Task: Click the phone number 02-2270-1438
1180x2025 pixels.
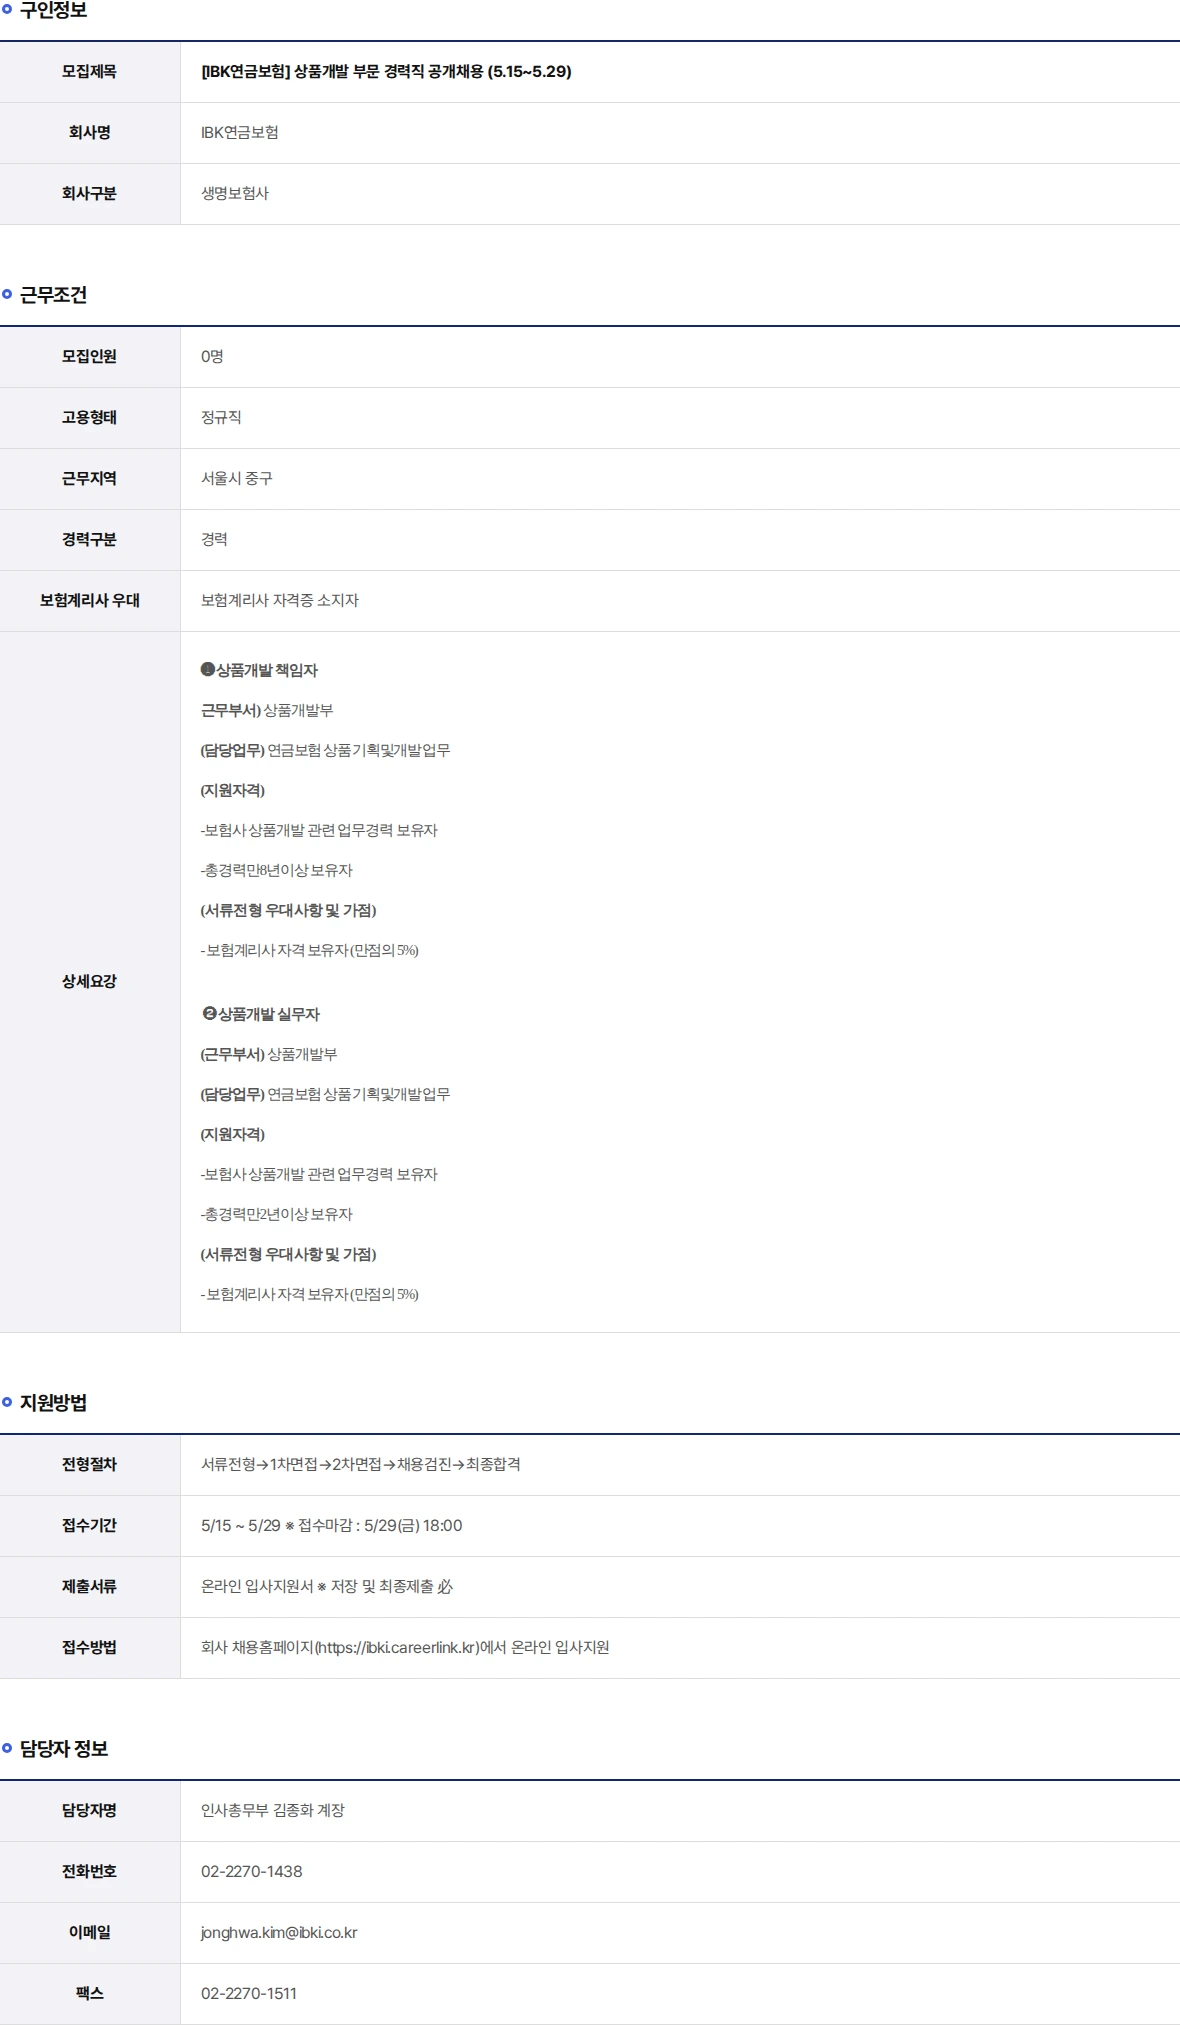Action: 252,1872
